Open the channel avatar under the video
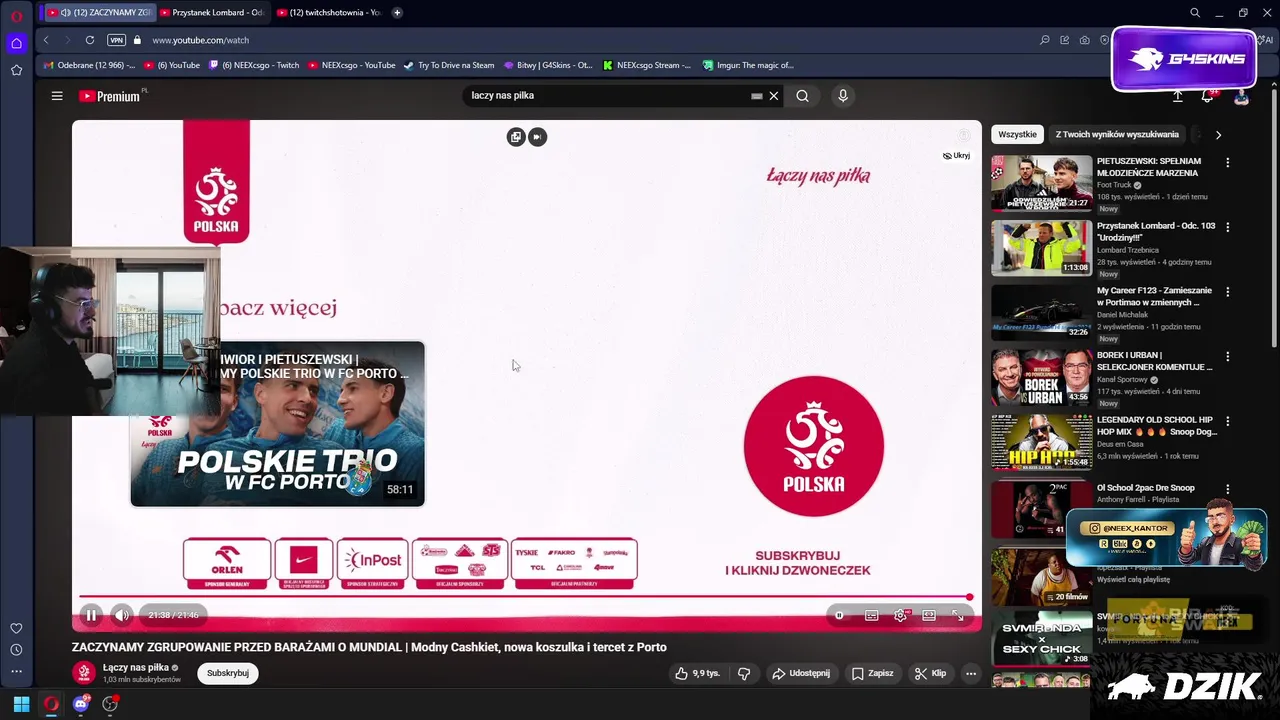The width and height of the screenshot is (1280, 720). coord(84,673)
